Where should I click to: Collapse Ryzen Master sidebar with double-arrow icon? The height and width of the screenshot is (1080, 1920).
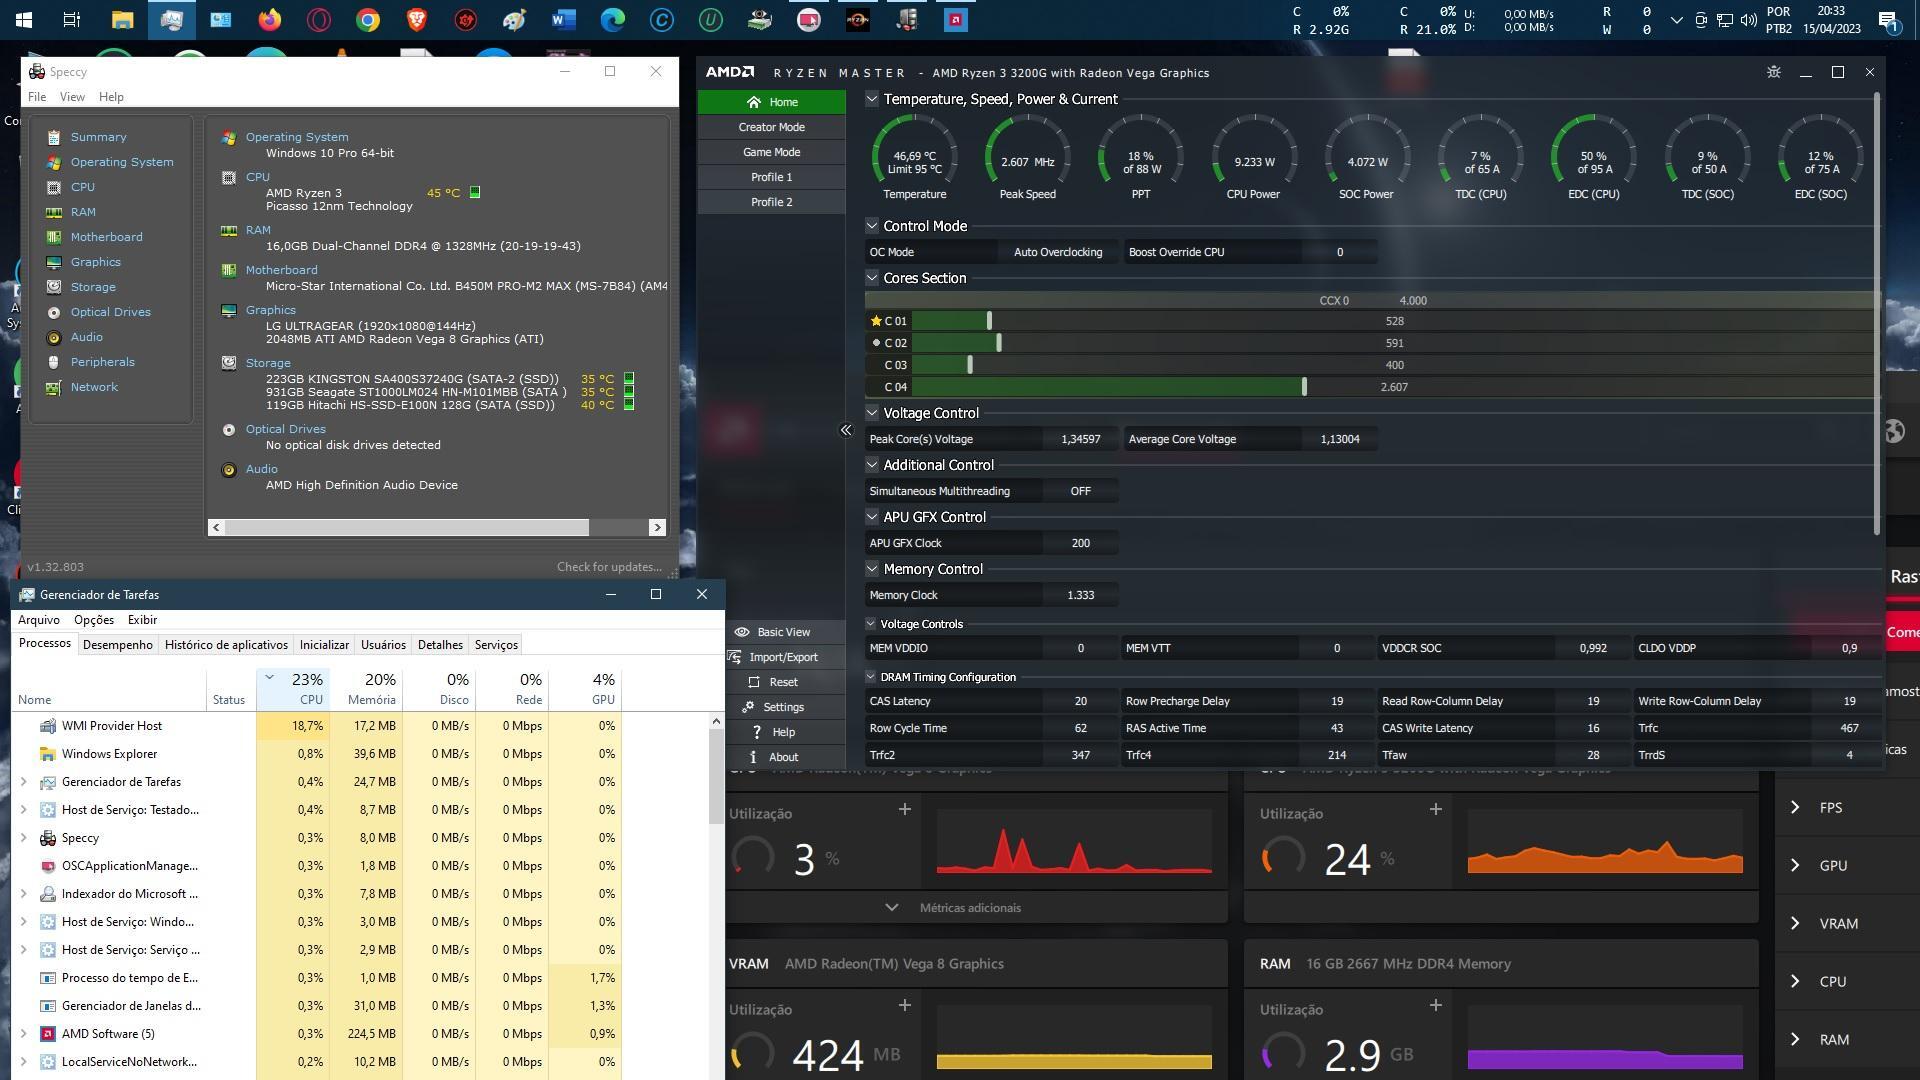point(846,430)
